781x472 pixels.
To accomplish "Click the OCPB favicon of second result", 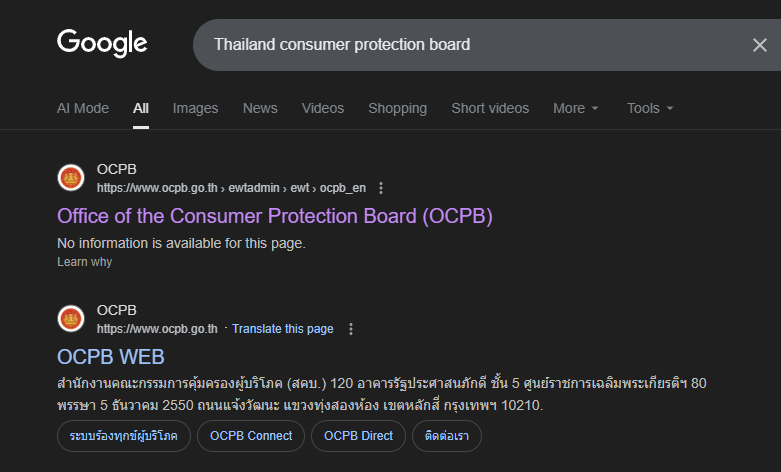I will (72, 319).
